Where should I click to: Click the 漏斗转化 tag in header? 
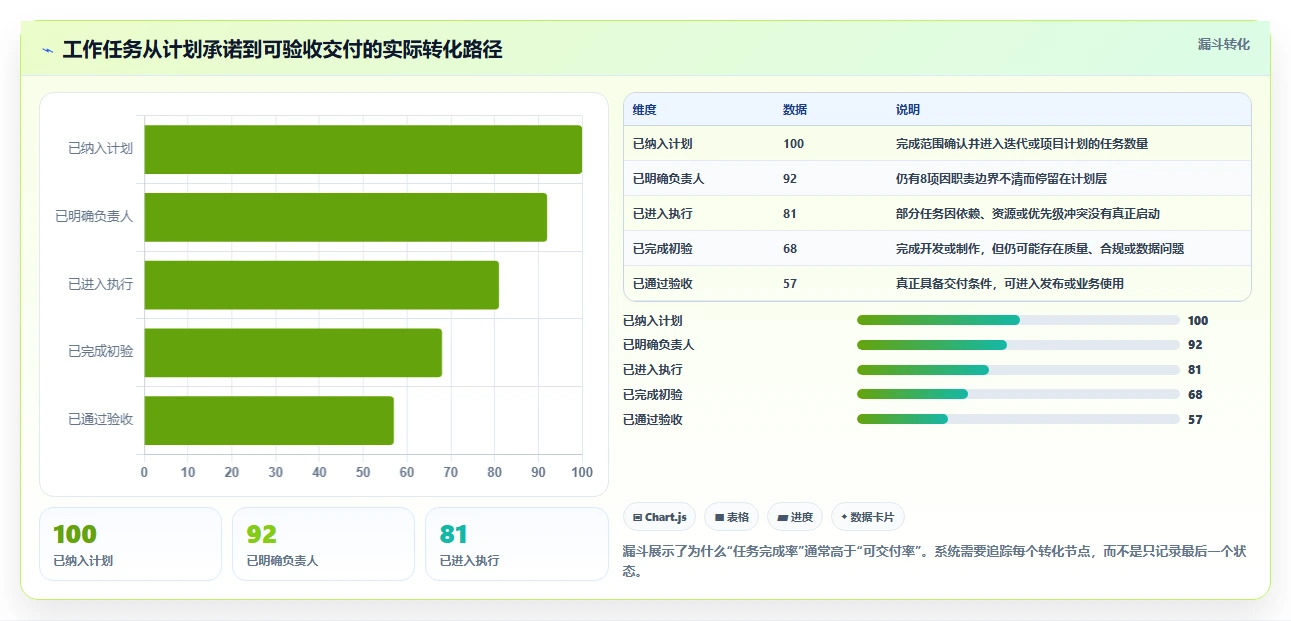coord(1223,44)
